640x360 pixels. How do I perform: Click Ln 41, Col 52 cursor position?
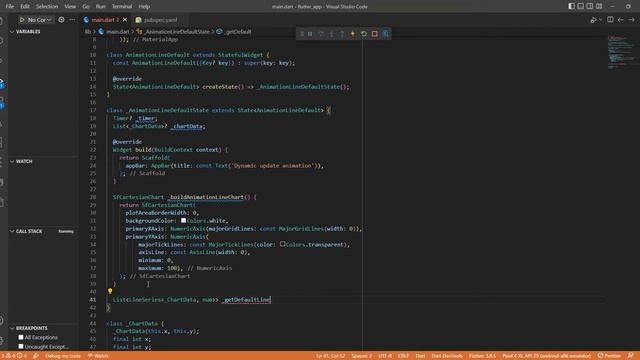coord(330,356)
